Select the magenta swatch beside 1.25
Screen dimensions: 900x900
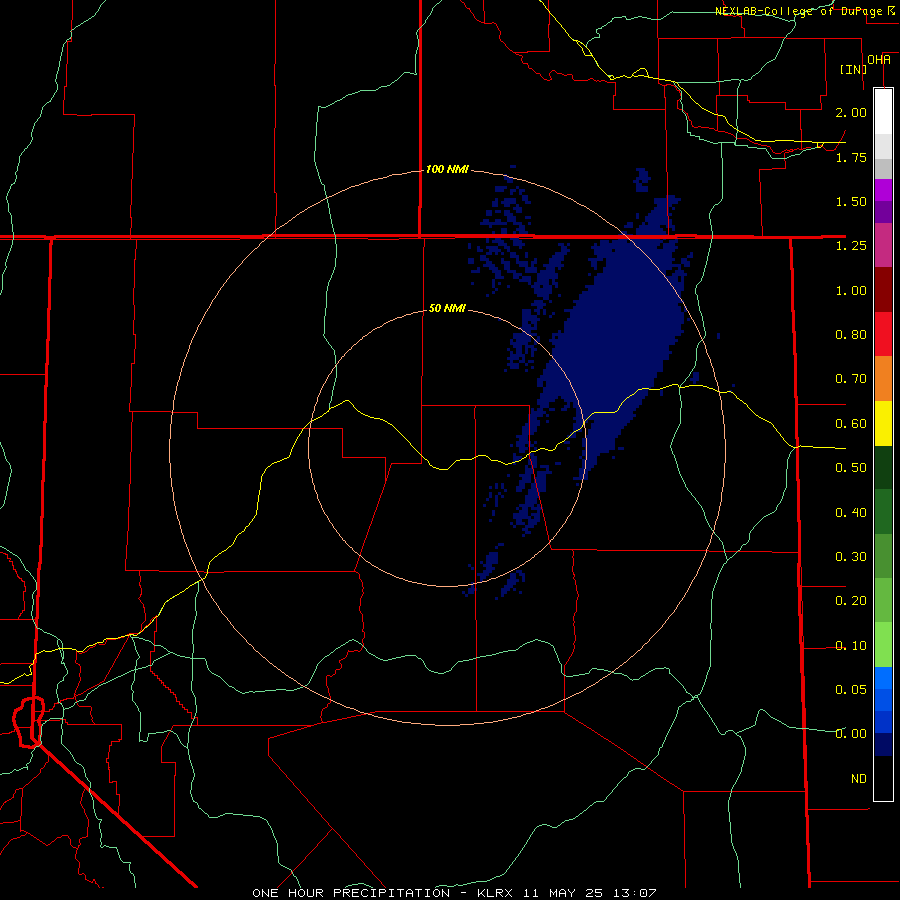883,245
